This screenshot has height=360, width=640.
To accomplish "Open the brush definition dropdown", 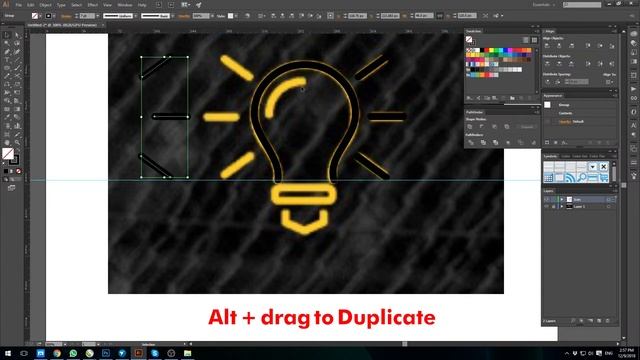I will pyautogui.click(x=173, y=16).
